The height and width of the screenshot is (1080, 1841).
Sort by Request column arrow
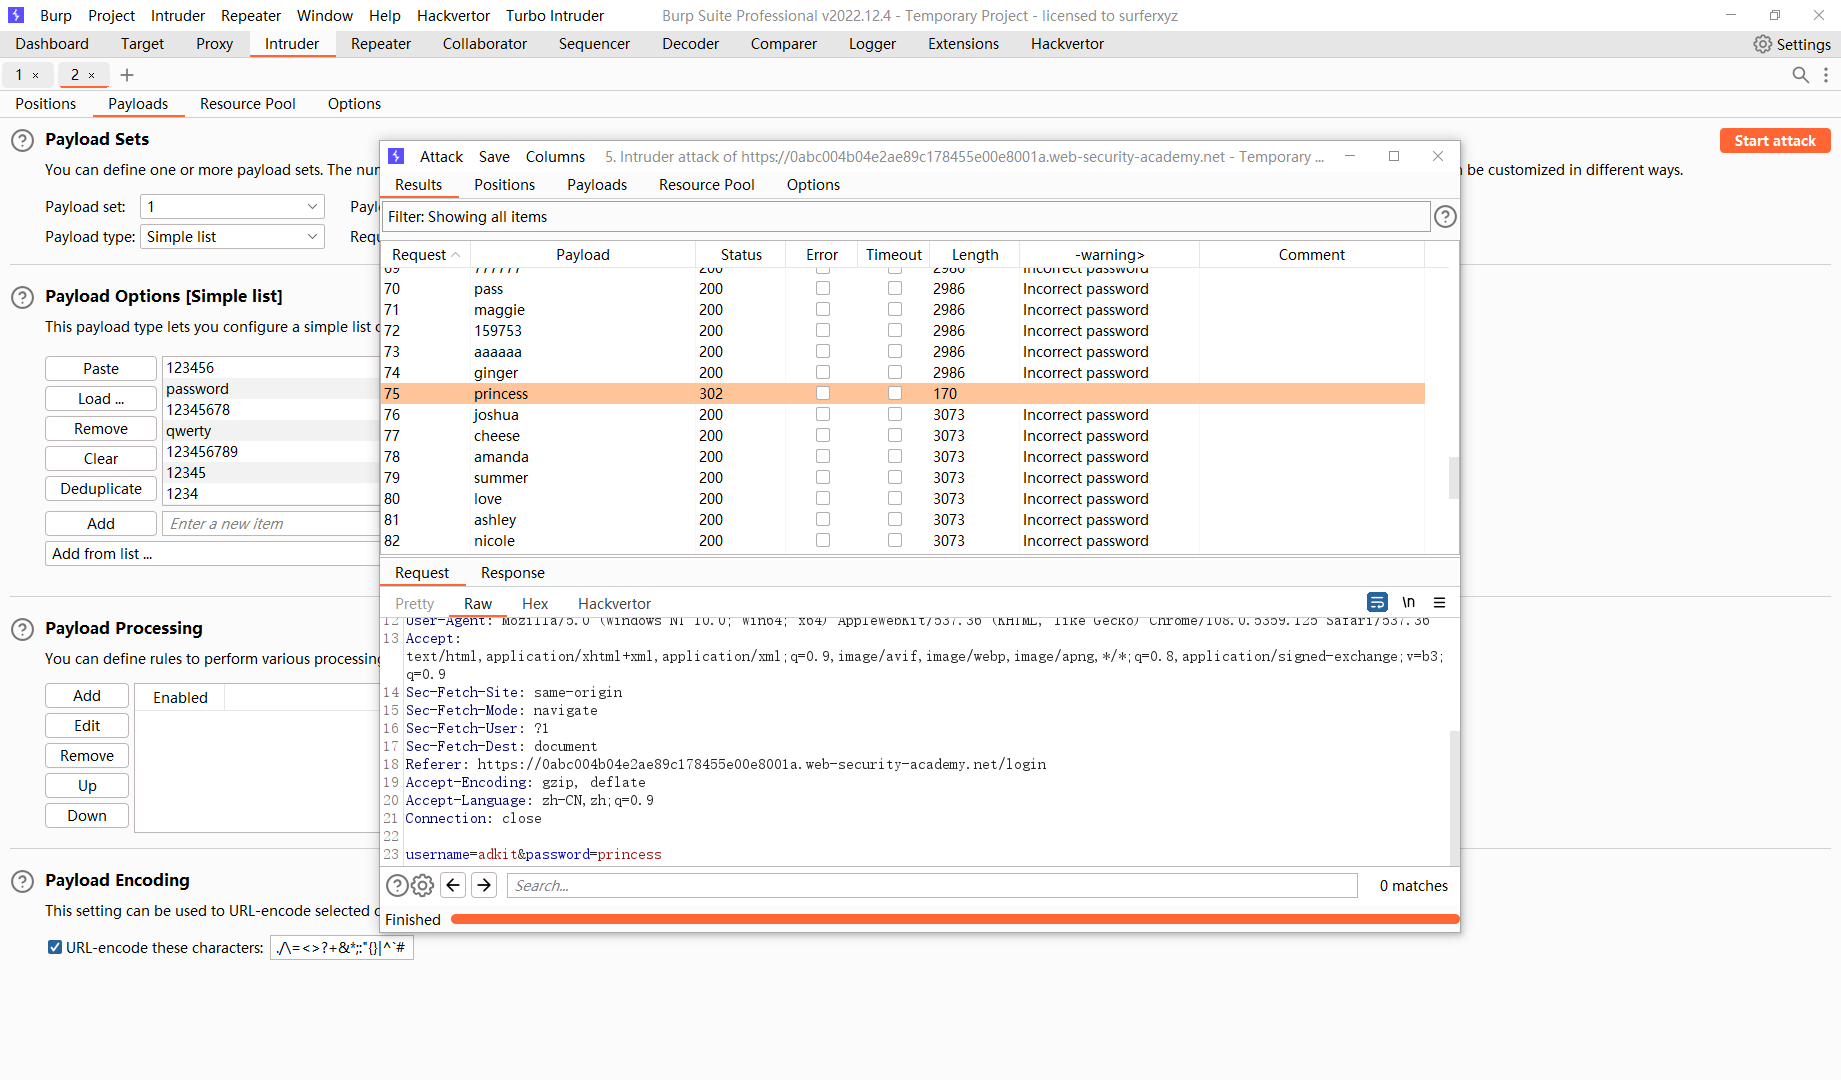click(456, 255)
